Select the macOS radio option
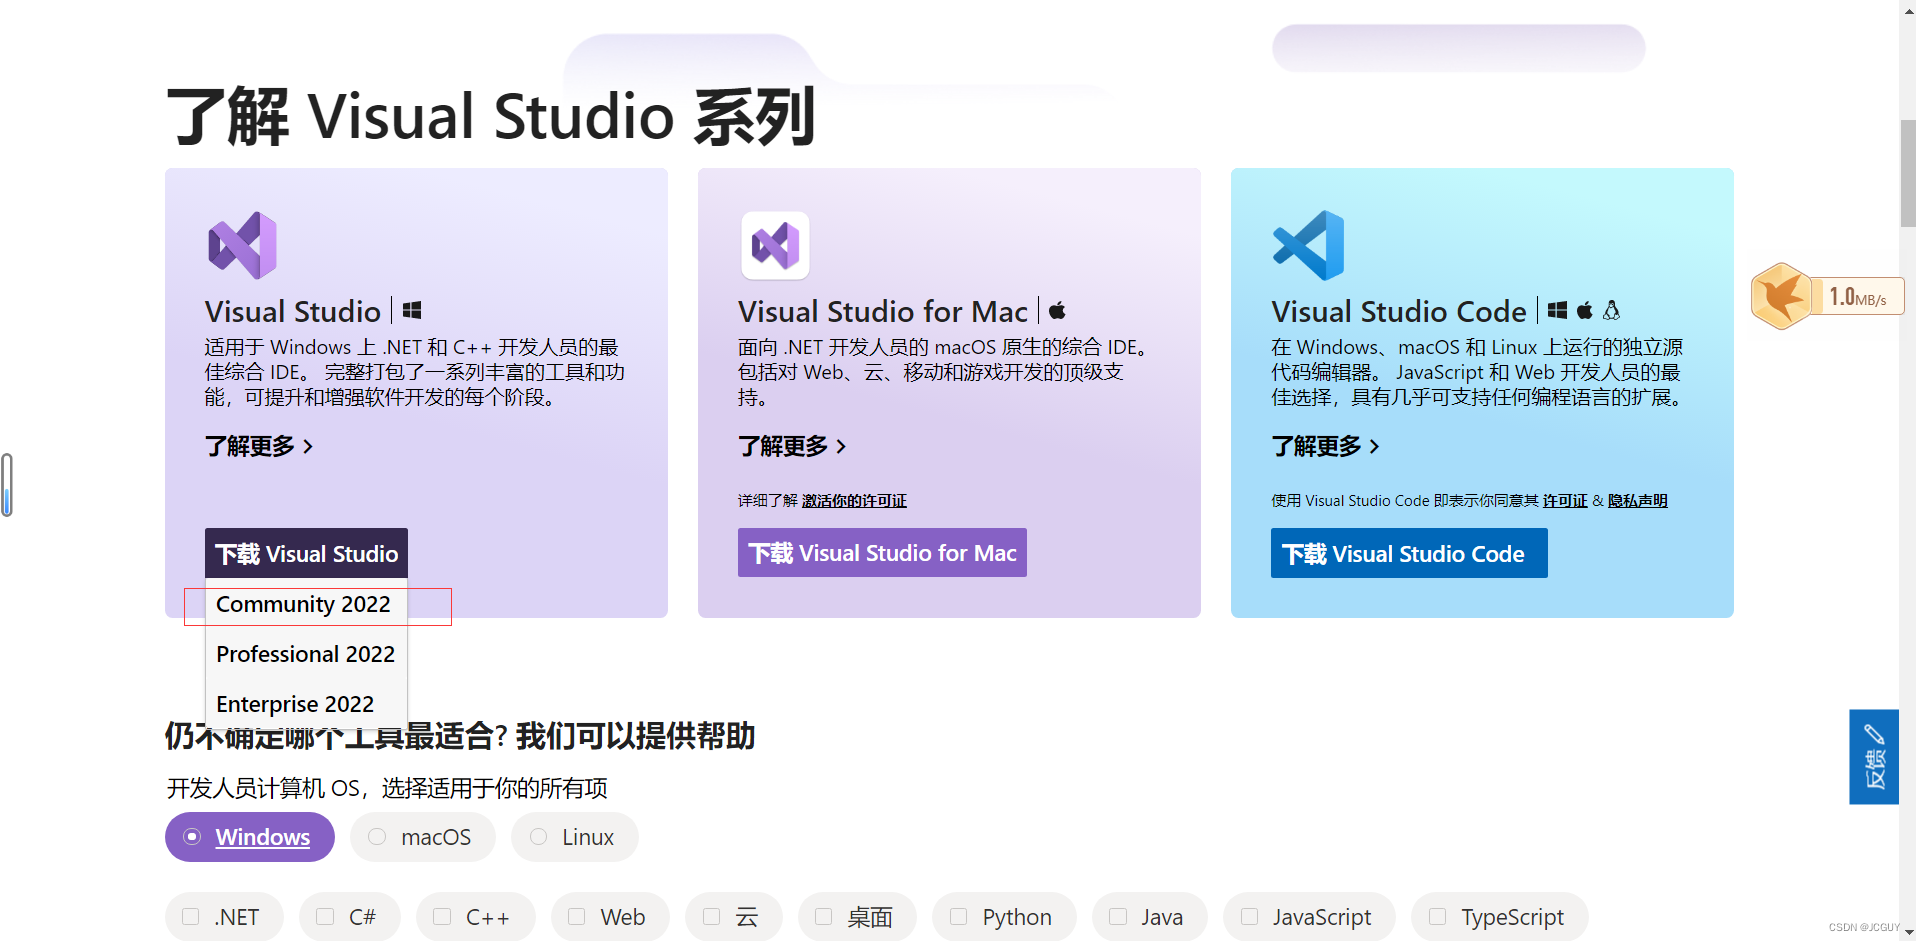This screenshot has width=1916, height=941. (422, 837)
